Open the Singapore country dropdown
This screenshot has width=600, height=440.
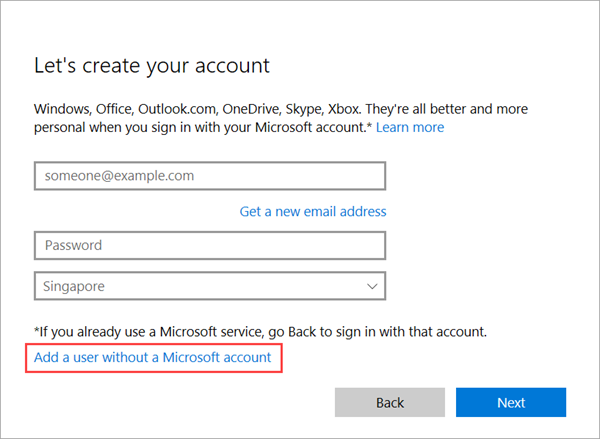click(210, 286)
